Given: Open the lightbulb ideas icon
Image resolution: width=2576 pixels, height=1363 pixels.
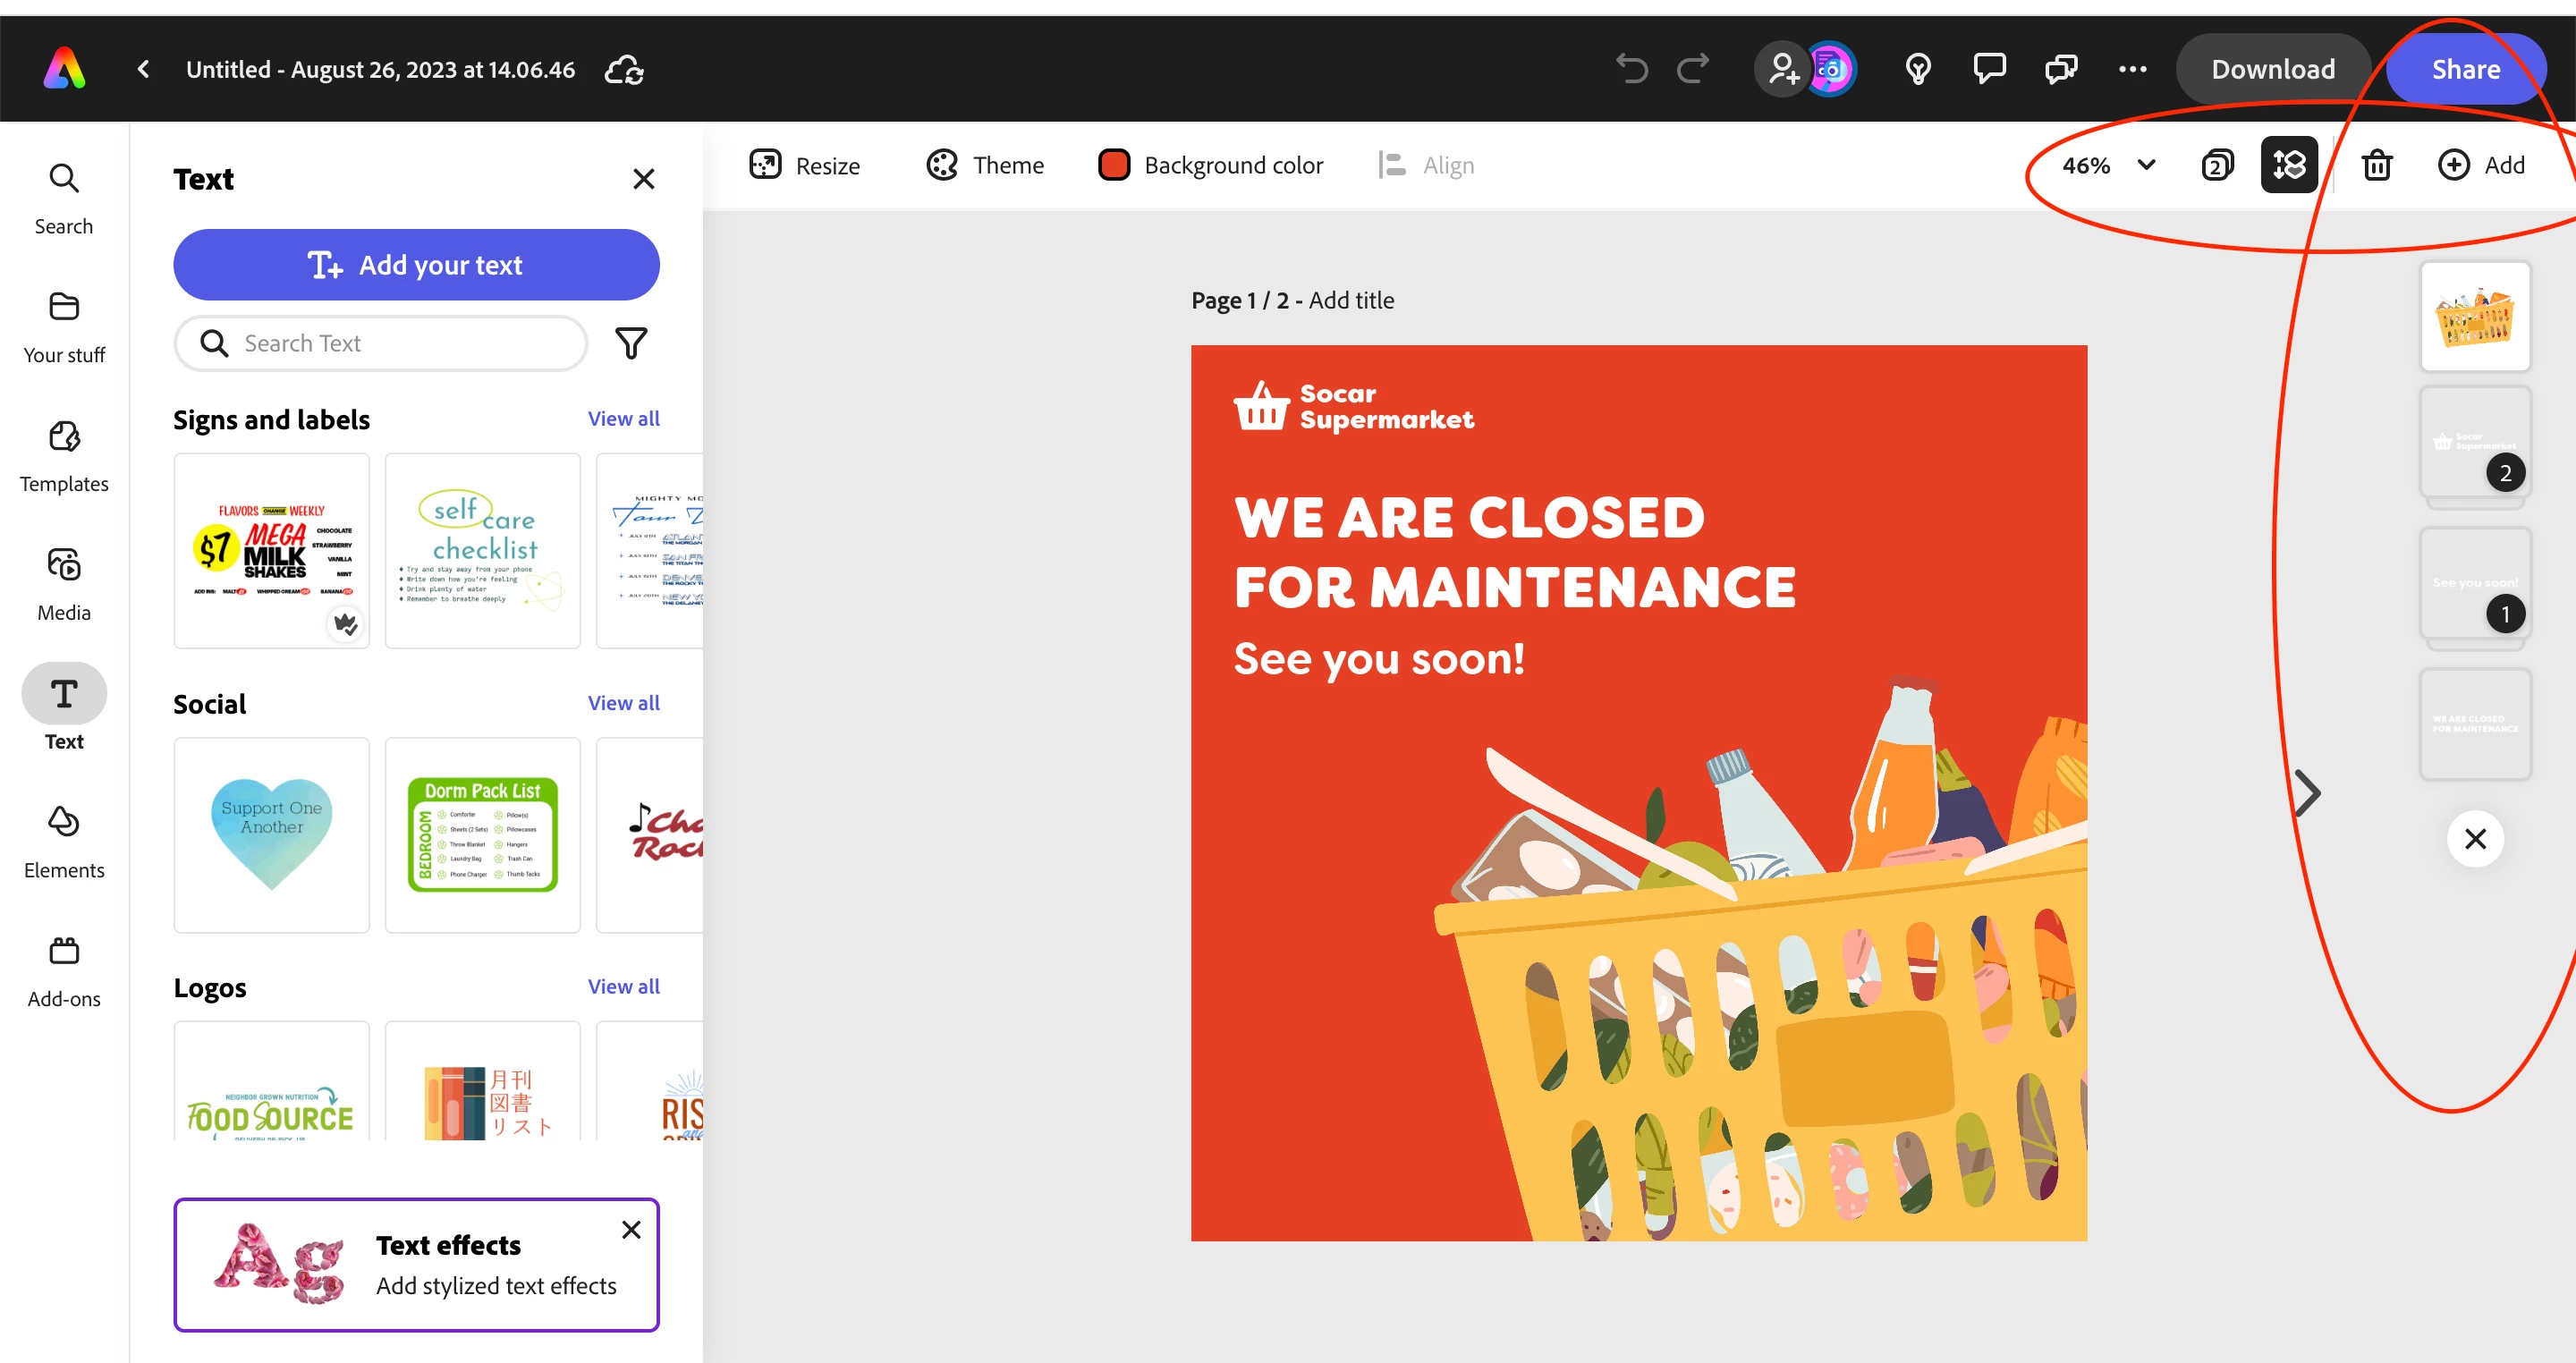Looking at the screenshot, I should pos(1917,69).
